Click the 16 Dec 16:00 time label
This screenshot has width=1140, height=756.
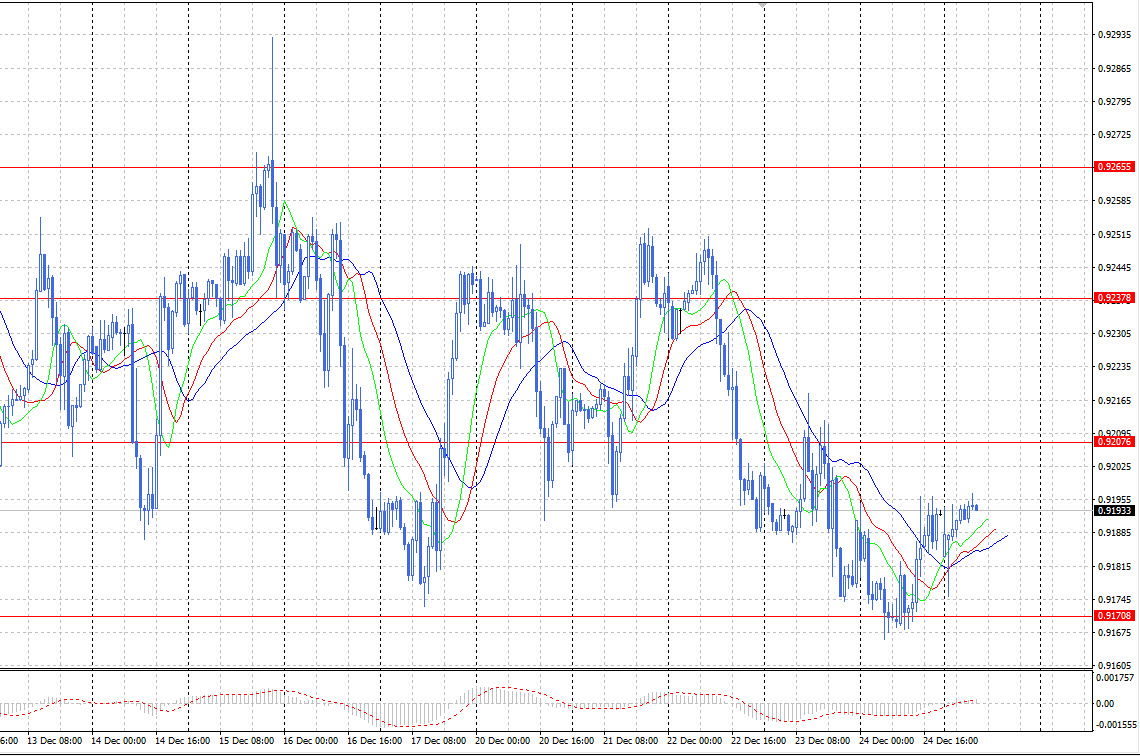coord(374,741)
